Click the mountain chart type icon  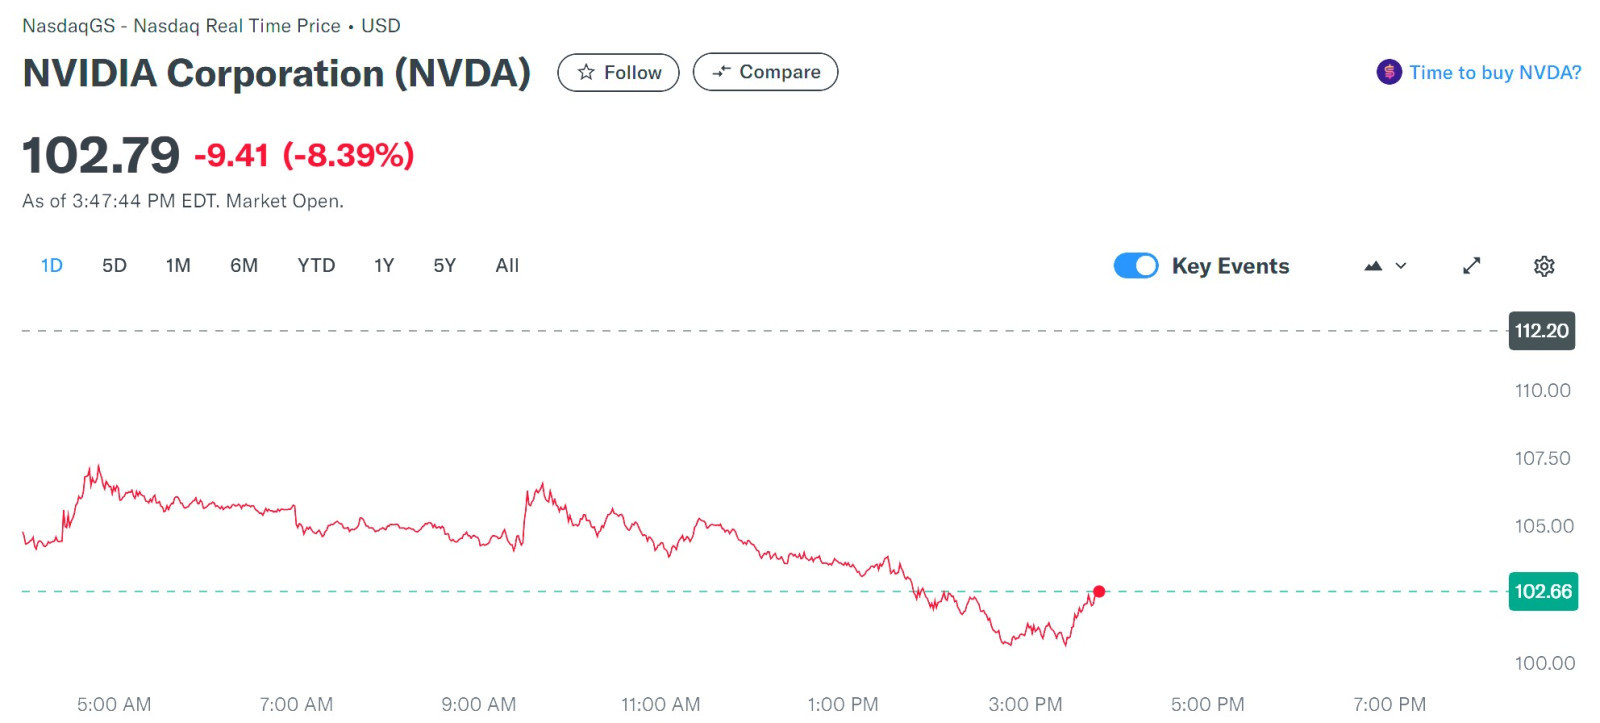pyautogui.click(x=1373, y=266)
